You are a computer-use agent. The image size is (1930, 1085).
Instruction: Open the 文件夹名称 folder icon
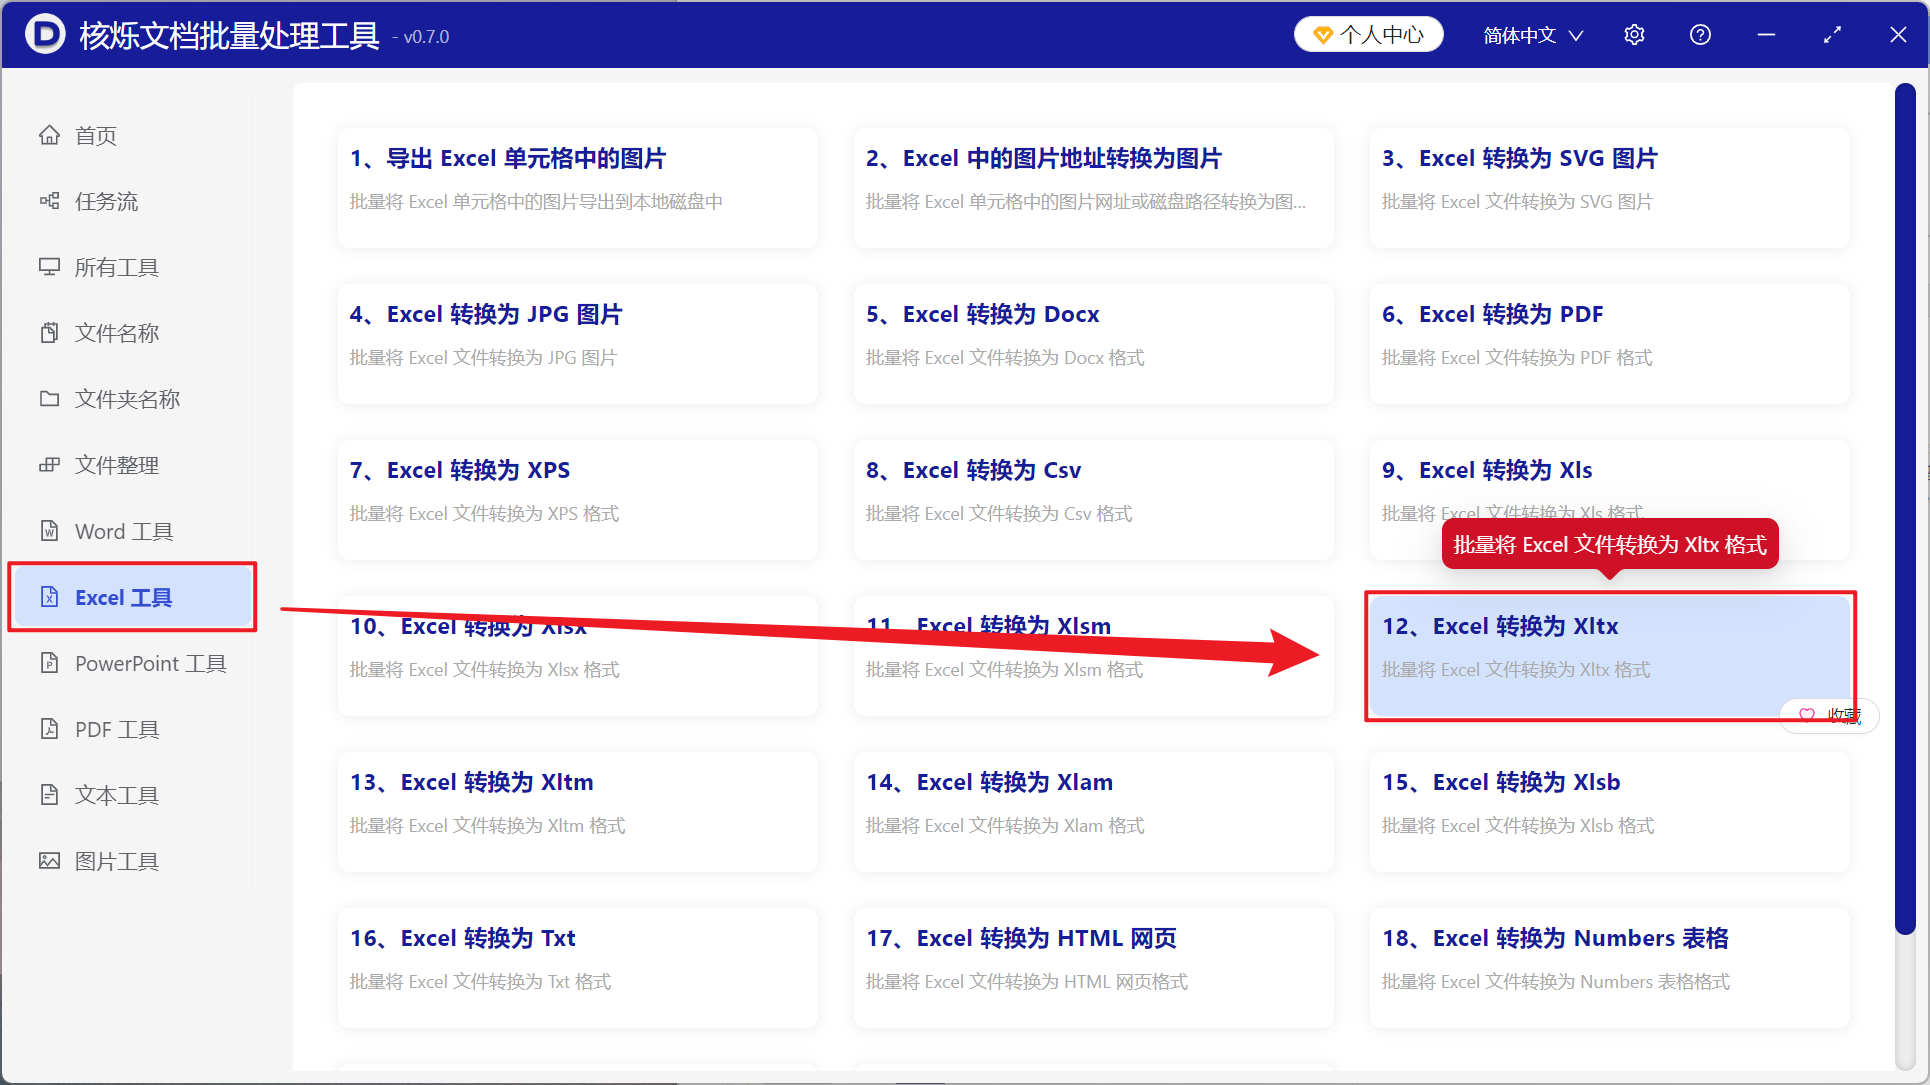49,399
